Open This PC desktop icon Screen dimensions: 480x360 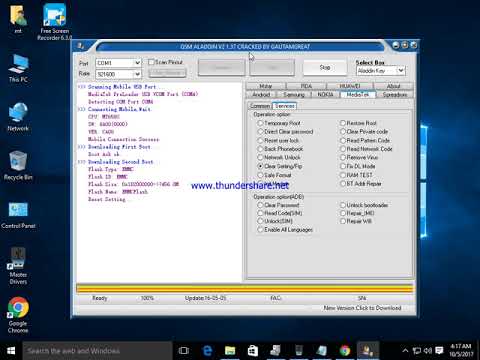(18, 68)
